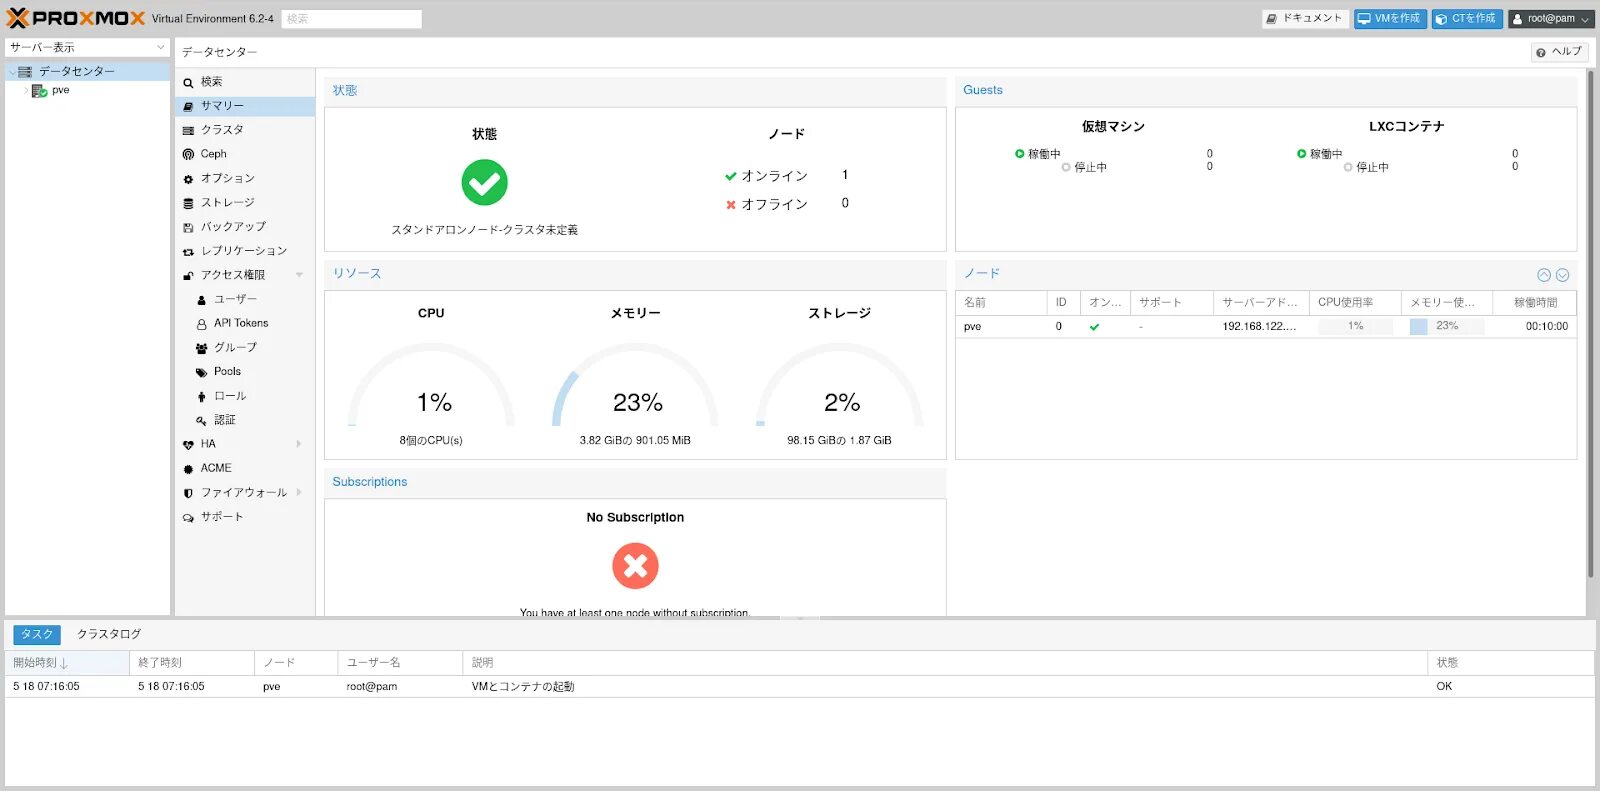Click the ドキュメント button
The height and width of the screenshot is (791, 1600).
coord(1305,18)
